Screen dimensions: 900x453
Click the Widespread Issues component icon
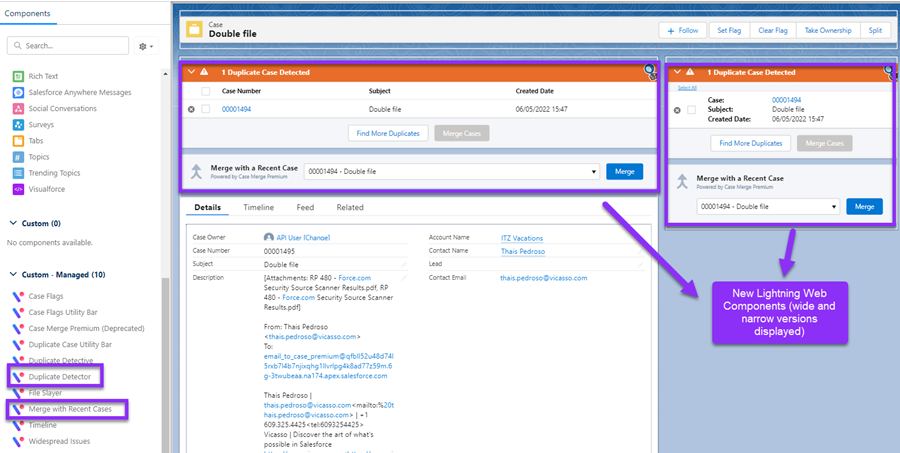pyautogui.click(x=18, y=441)
